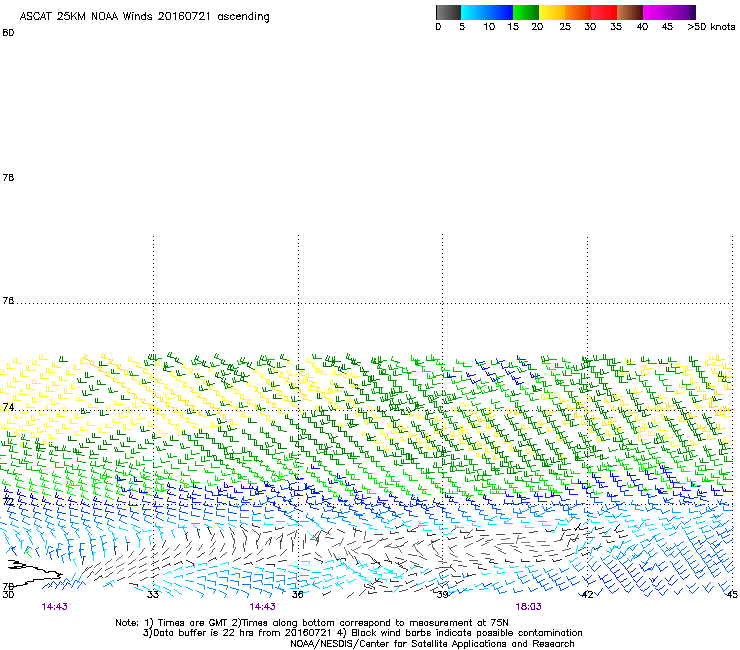The image size is (740, 650).
Task: Click the black coastline outline near longitude 30
Action: (33, 574)
